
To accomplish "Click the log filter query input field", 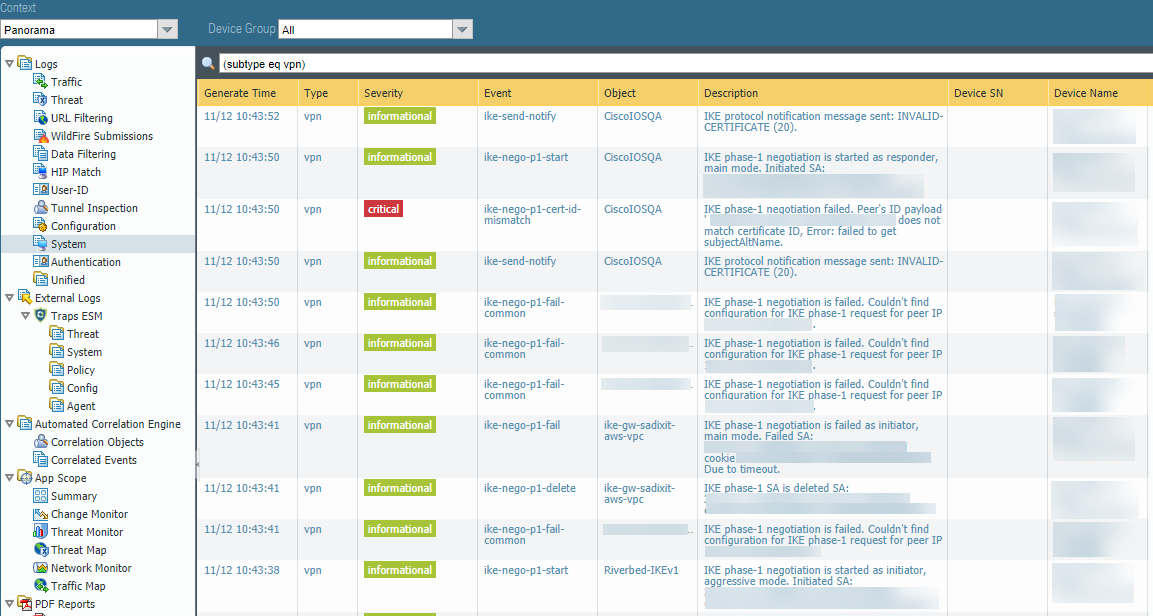I will pyautogui.click(x=680, y=64).
